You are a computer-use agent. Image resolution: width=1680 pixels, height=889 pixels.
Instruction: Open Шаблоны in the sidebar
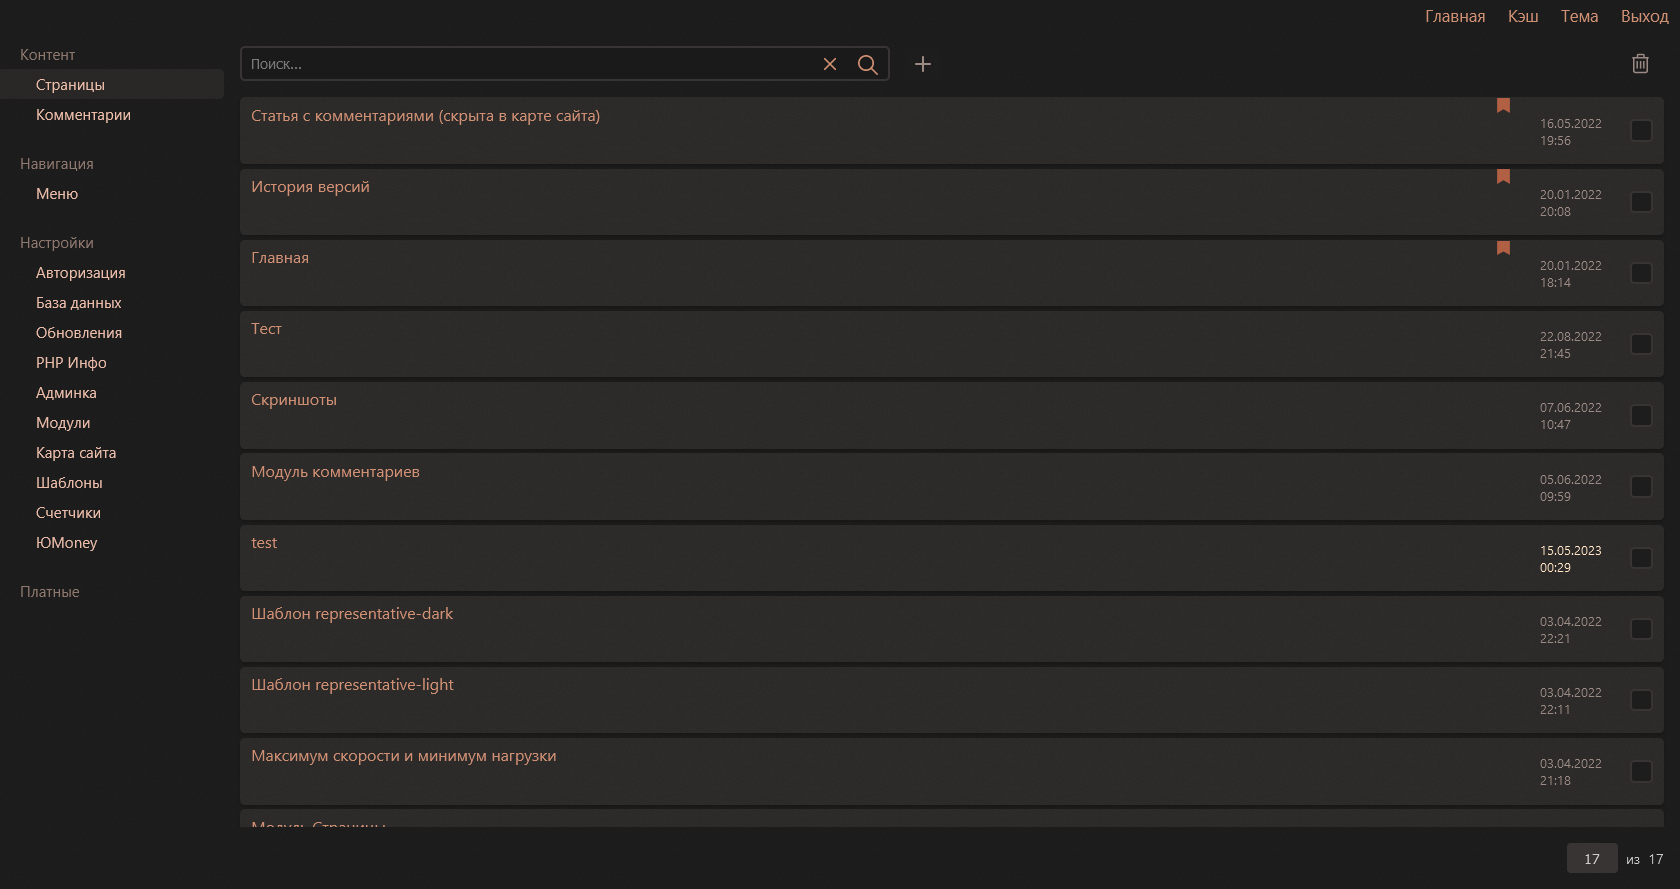pyautogui.click(x=69, y=483)
